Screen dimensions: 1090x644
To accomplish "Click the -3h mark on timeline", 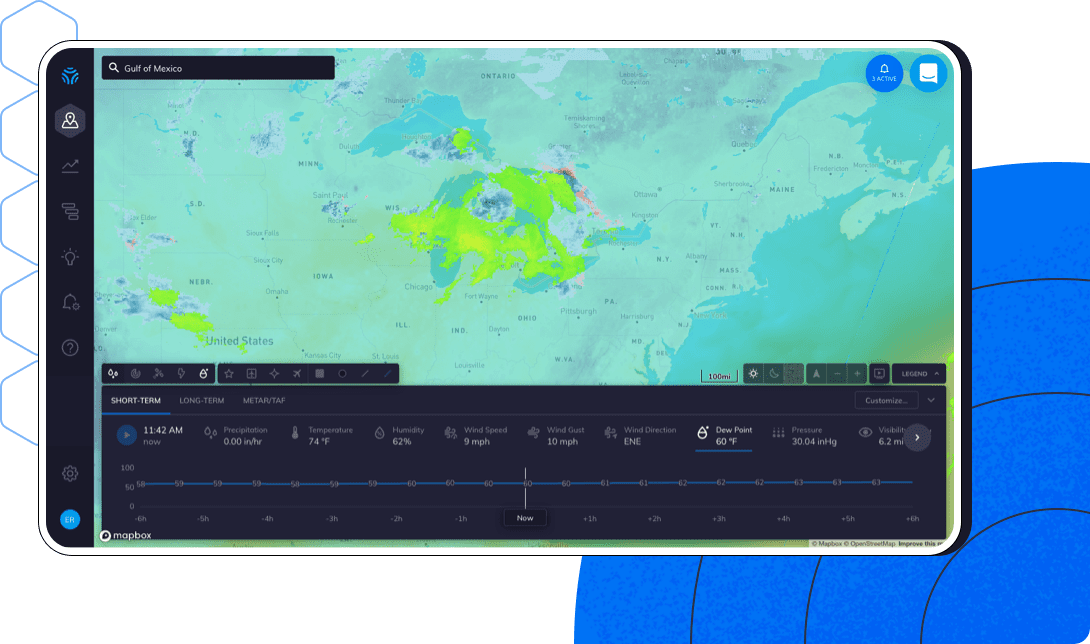I will tap(332, 519).
